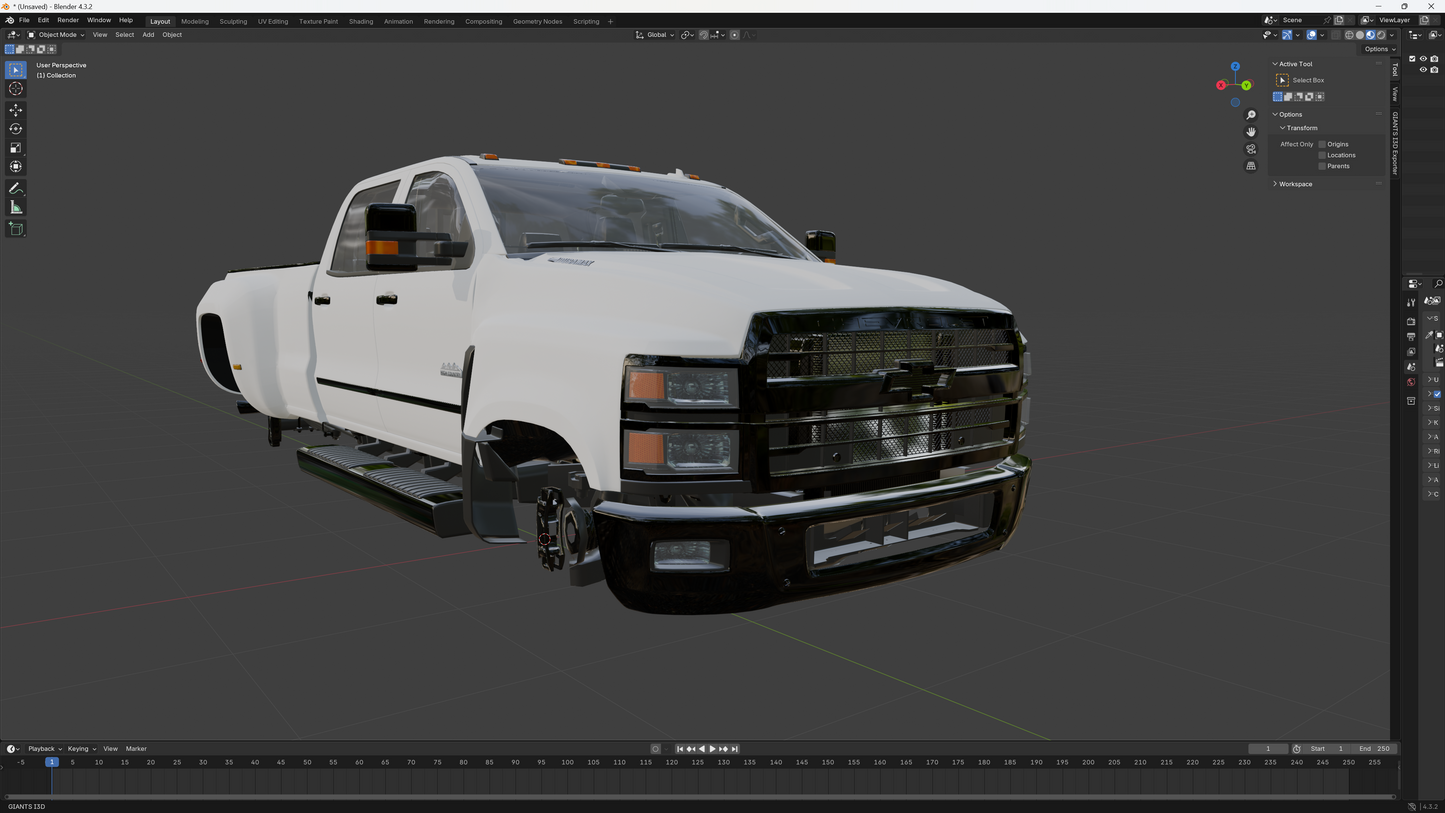1445x813 pixels.
Task: Toggle snapping magnet icon
Action: 704,35
